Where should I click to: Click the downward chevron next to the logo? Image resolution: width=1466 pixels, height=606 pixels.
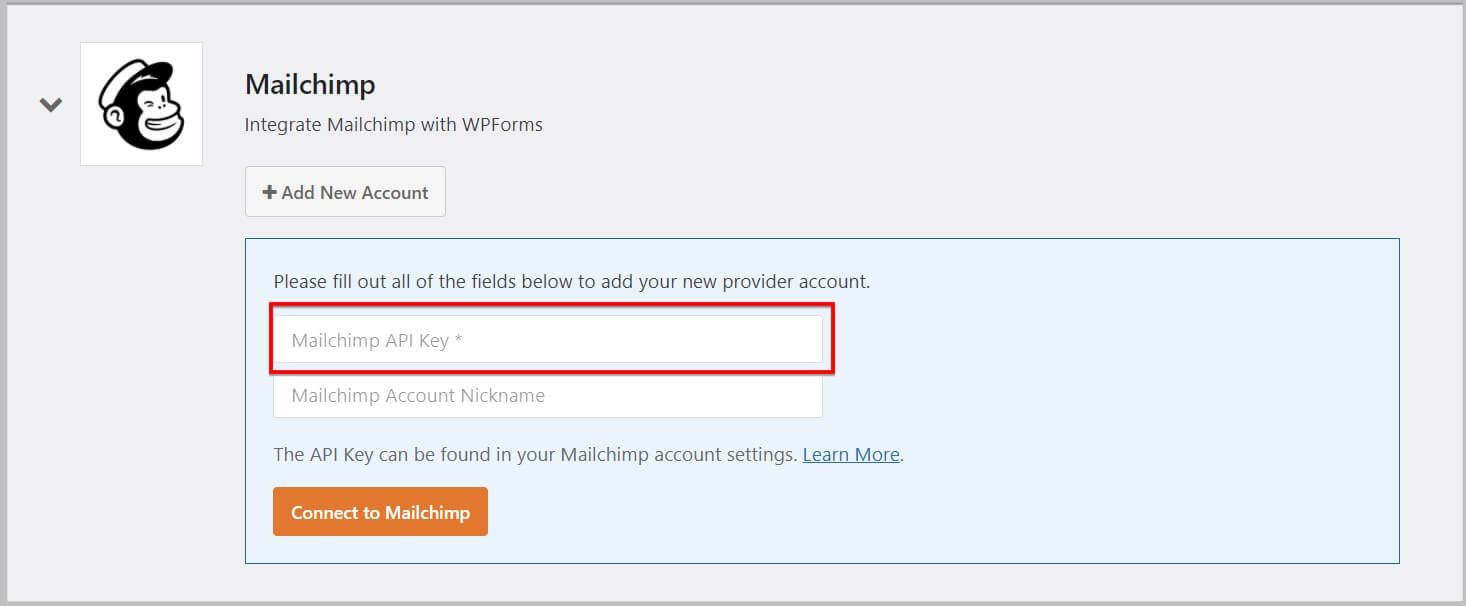click(x=50, y=104)
